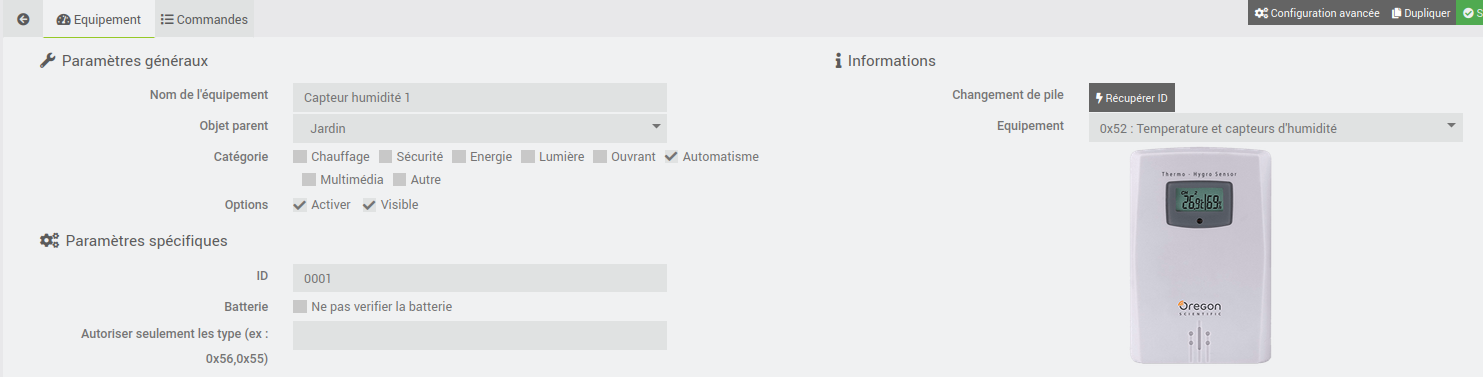This screenshot has height=377, width=1483.
Task: Click the Oregon thermo-hygro sensor image
Action: click(1199, 256)
